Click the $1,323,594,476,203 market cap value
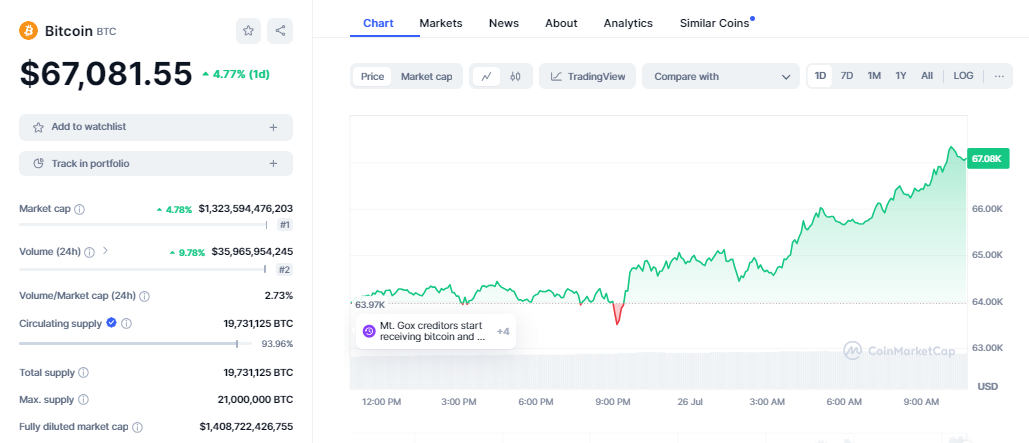 click(245, 209)
